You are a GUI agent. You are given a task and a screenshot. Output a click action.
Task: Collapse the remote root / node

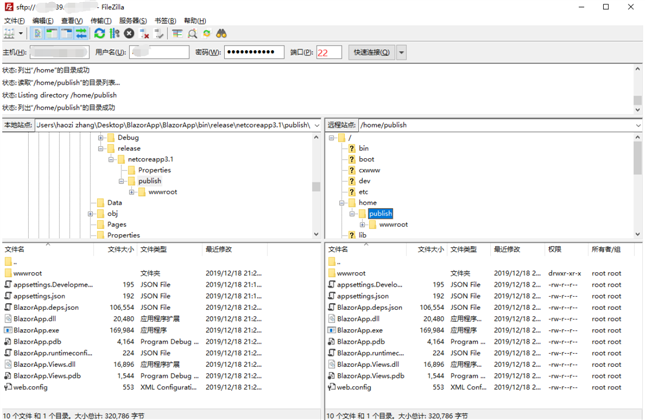point(332,138)
